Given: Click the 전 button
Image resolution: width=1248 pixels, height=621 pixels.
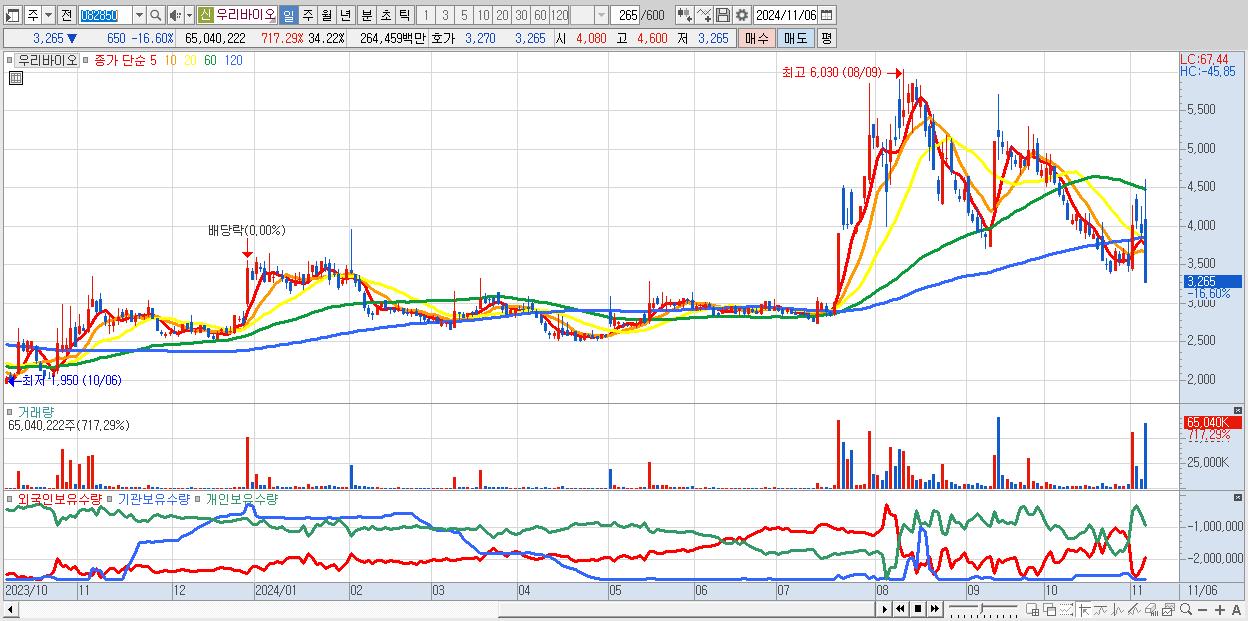Looking at the screenshot, I should (x=66, y=16).
